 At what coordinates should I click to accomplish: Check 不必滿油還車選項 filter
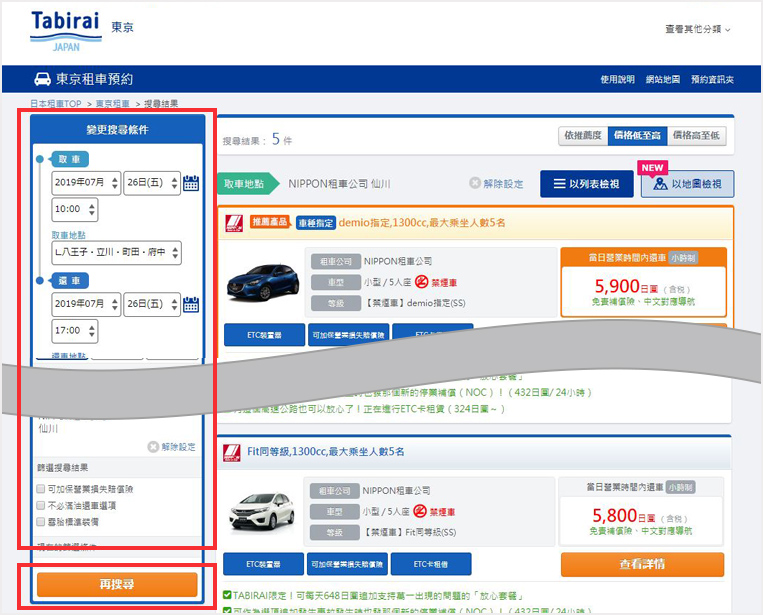tap(41, 505)
